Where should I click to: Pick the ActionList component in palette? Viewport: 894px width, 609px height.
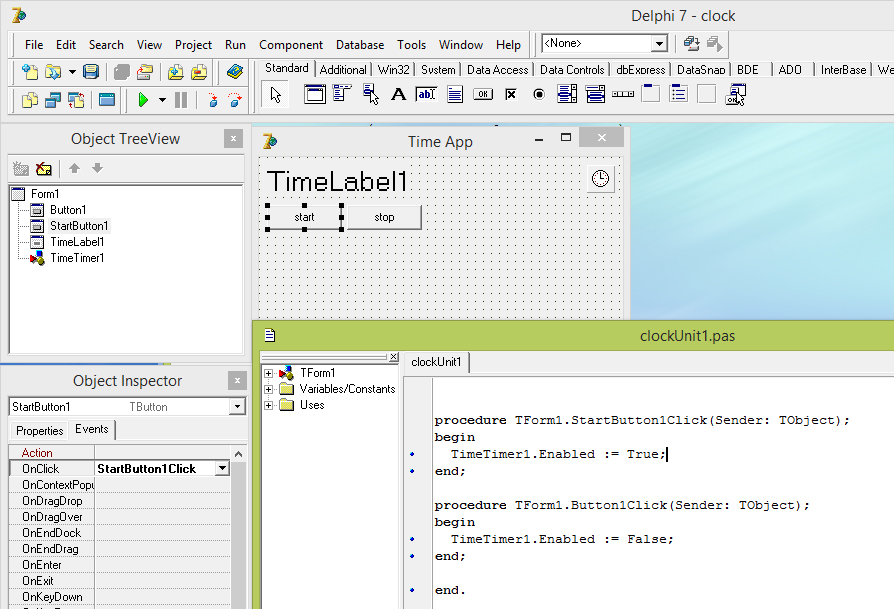click(x=735, y=94)
